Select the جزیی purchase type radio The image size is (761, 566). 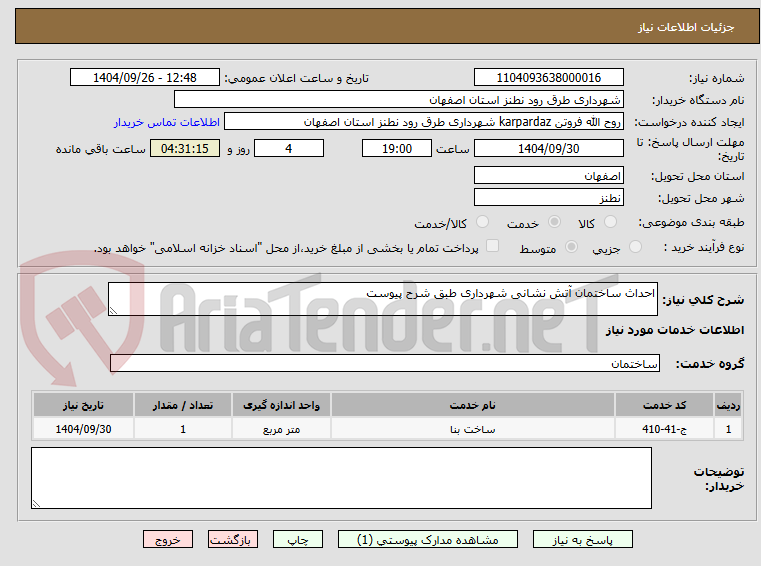pyautogui.click(x=635, y=247)
